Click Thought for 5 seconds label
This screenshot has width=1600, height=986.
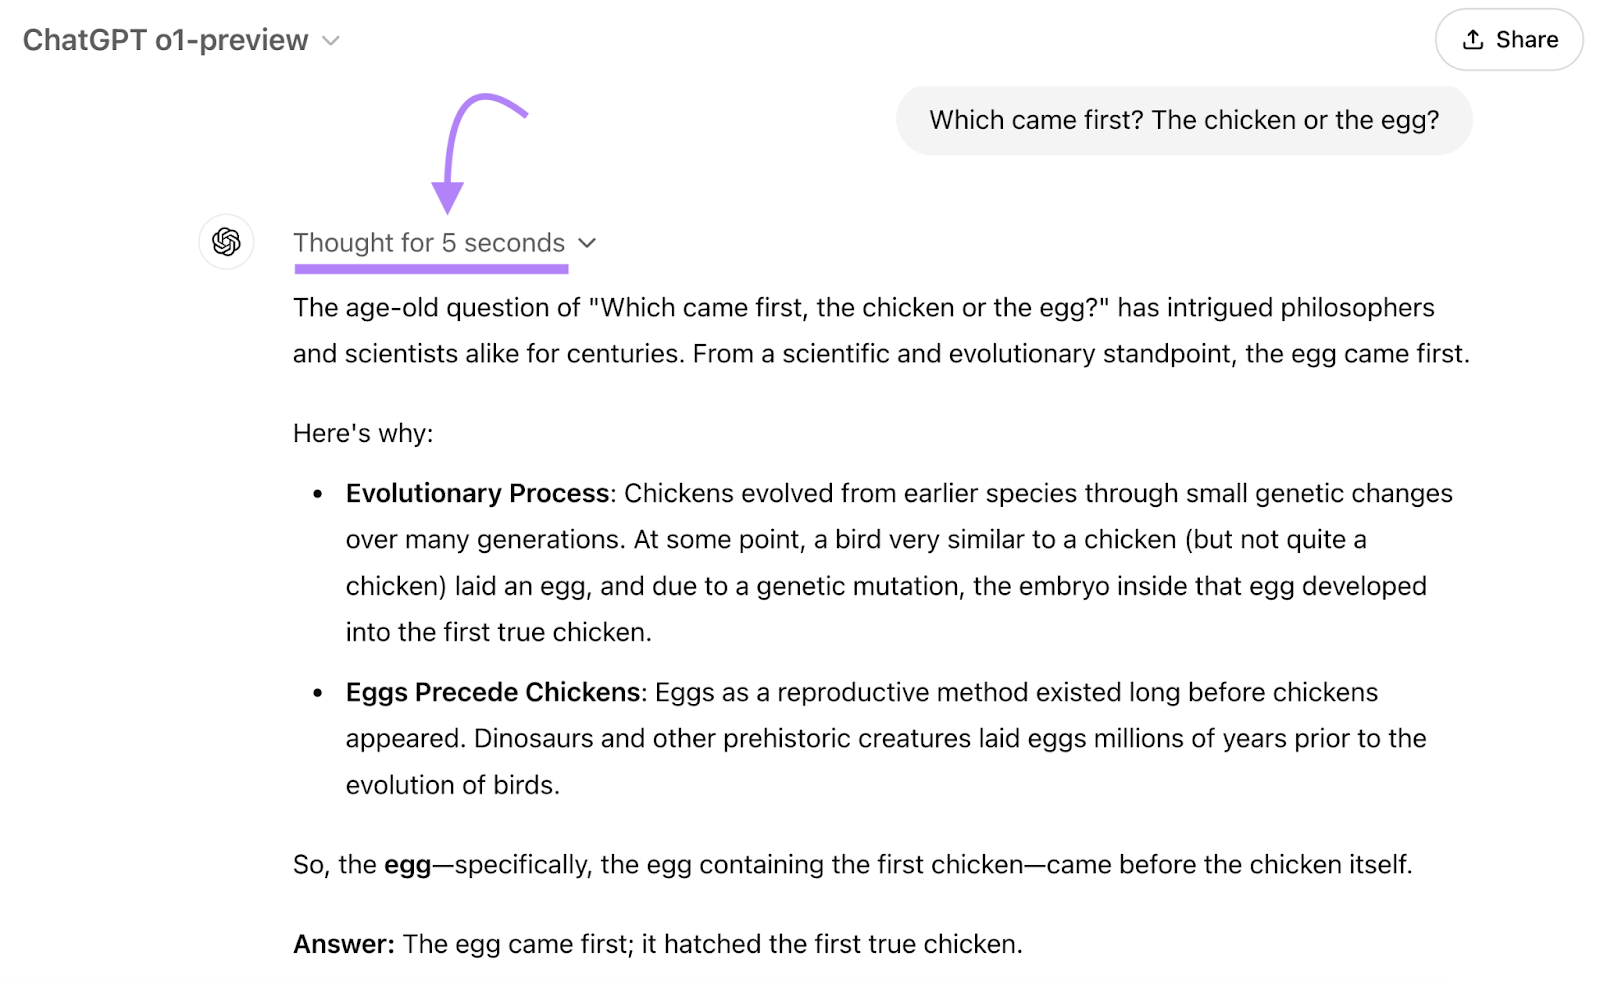428,242
